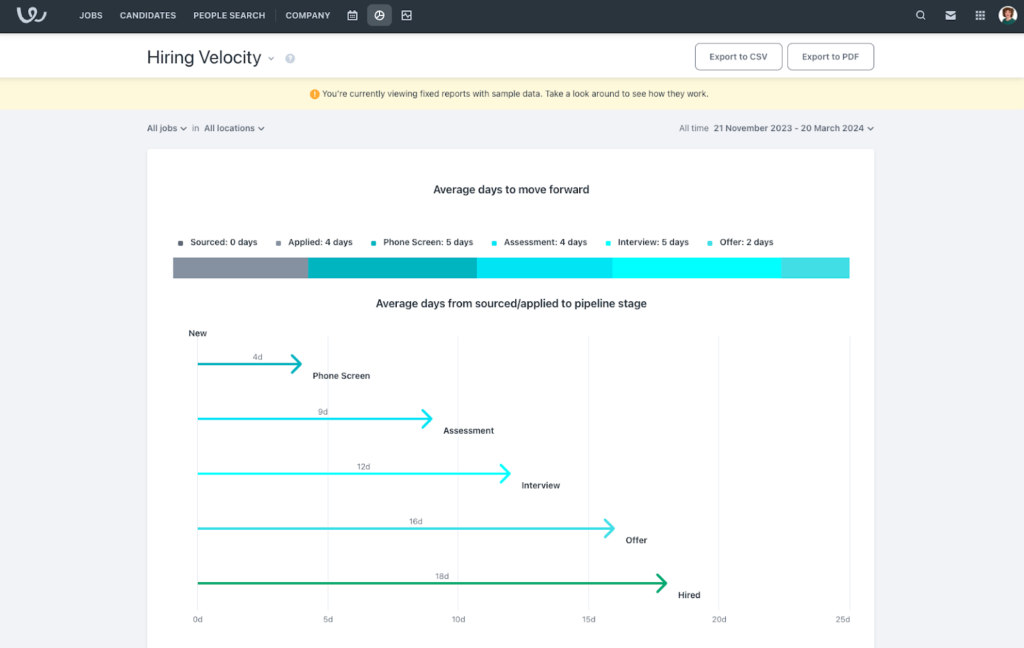Click the Phone Screen: 5 days legend
Screen dimensions: 1024x648
(x=422, y=242)
